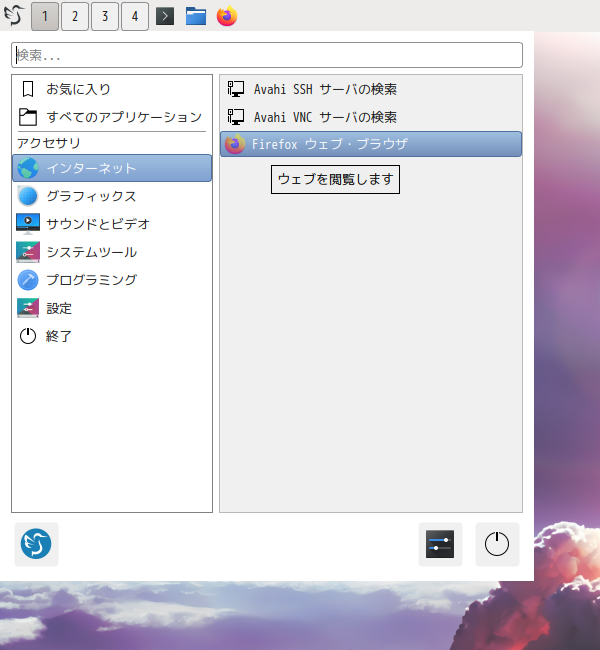Switch to workspace 3
Image resolution: width=600 pixels, height=650 pixels.
pos(105,16)
